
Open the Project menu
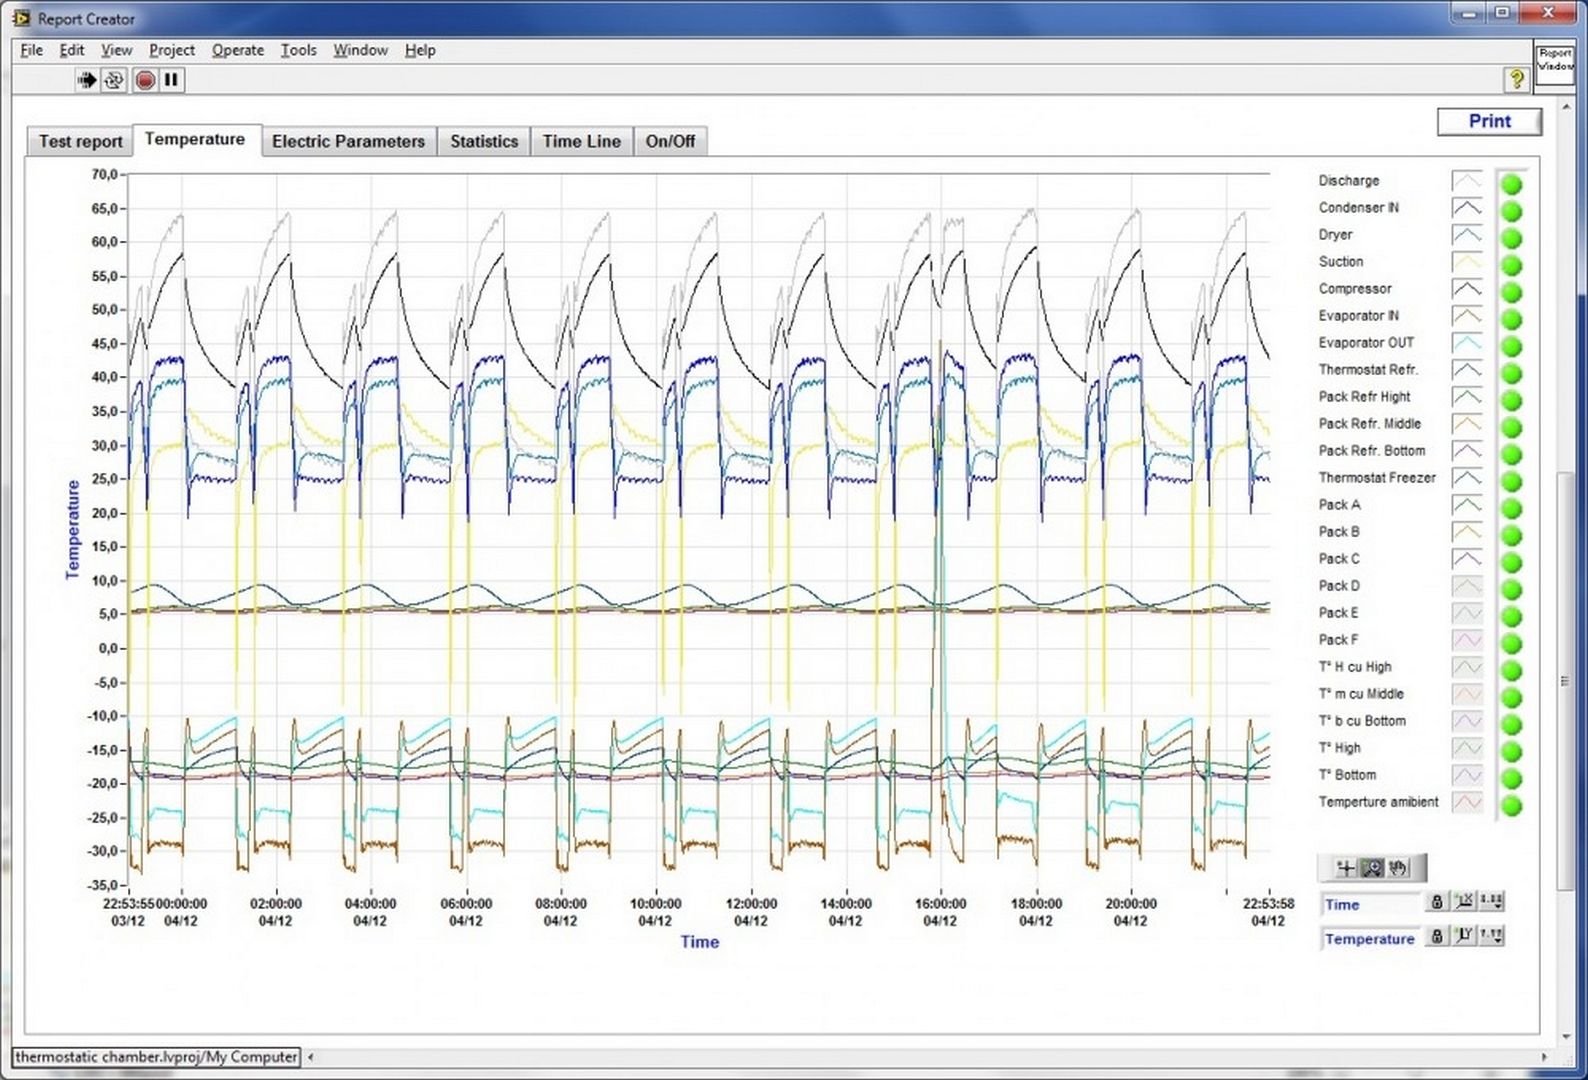(172, 50)
